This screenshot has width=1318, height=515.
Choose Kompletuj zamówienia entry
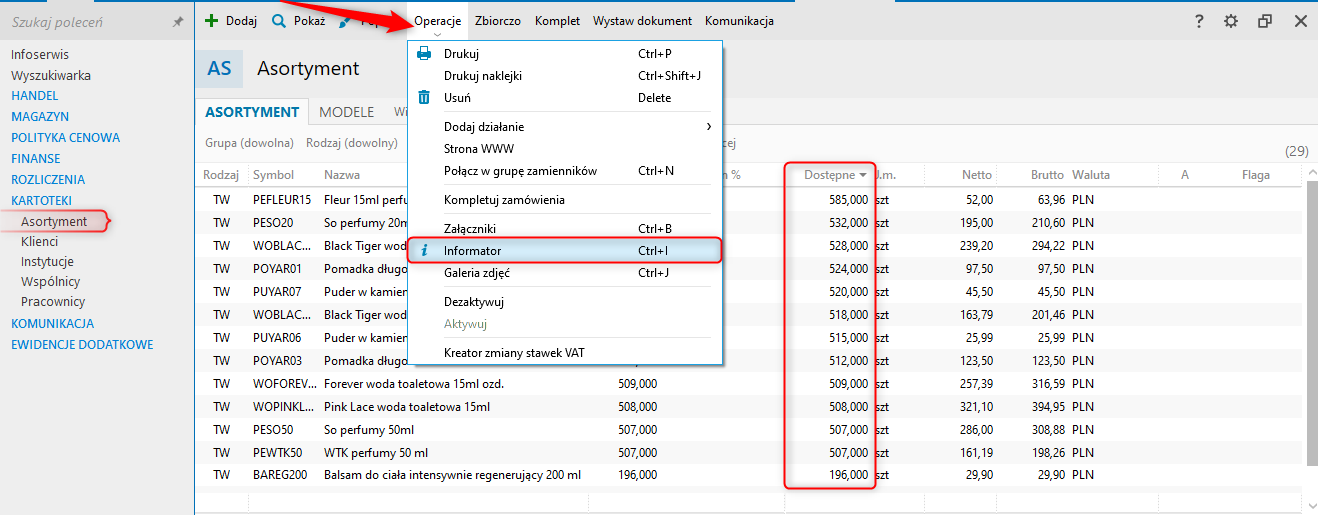565,199
